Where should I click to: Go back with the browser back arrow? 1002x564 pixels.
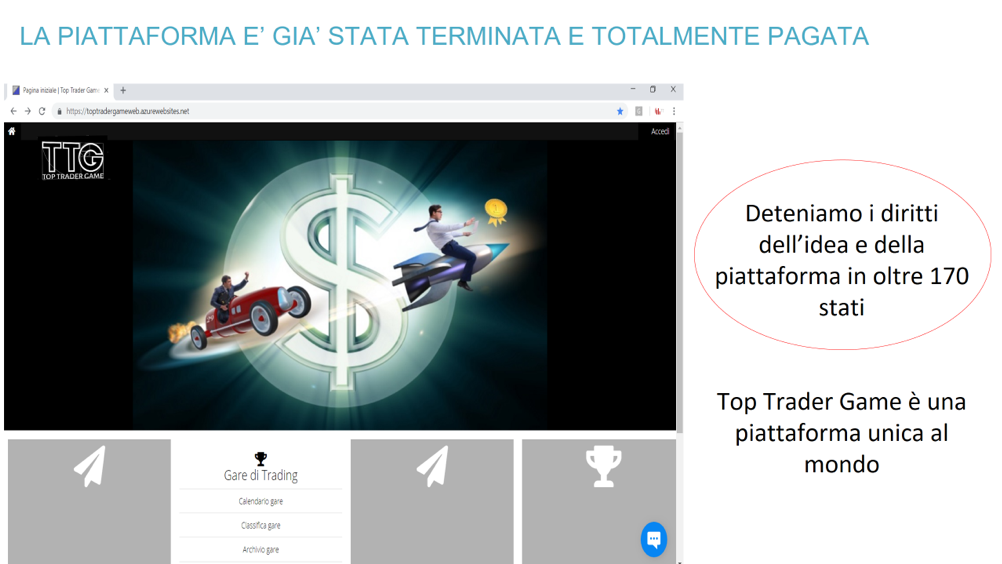click(14, 111)
